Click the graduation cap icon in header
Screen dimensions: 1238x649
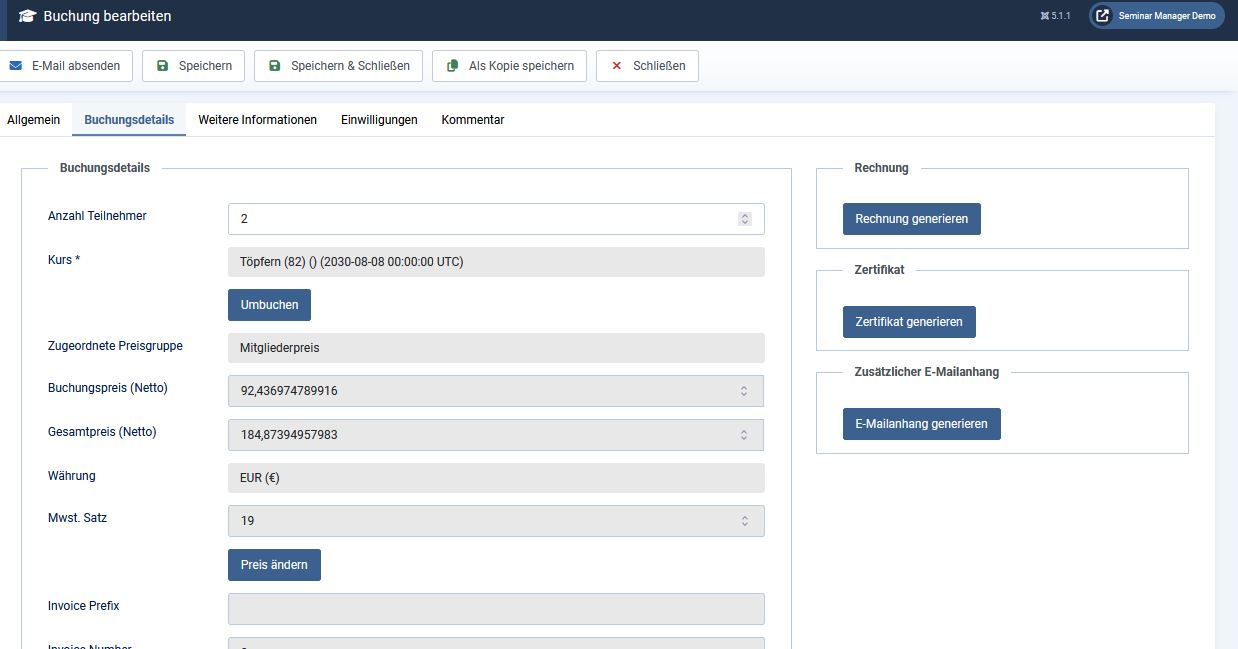[x=27, y=16]
